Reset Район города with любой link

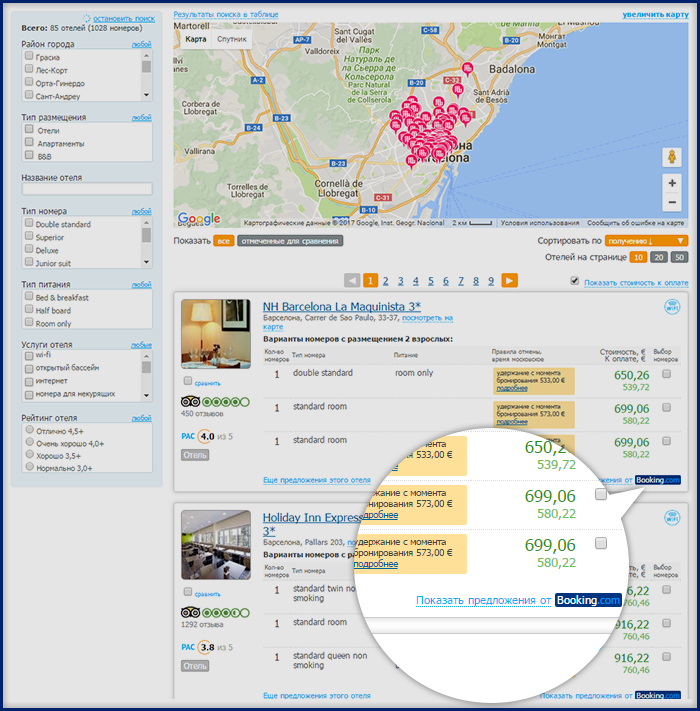pos(141,44)
